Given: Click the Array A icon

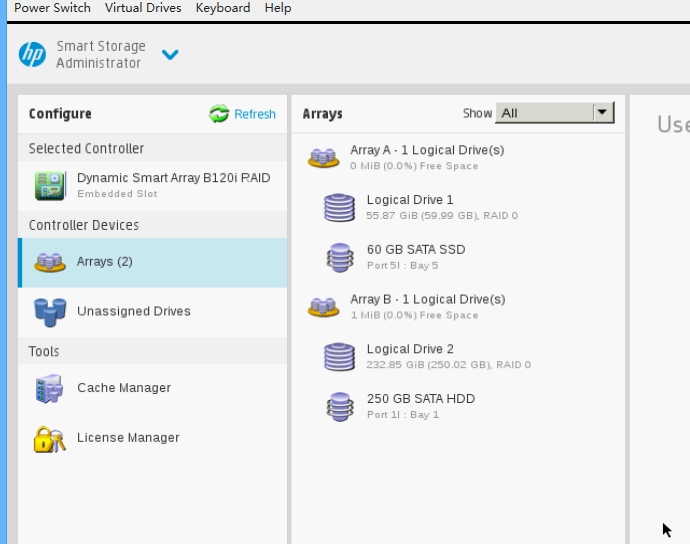Looking at the screenshot, I should coord(323,158).
